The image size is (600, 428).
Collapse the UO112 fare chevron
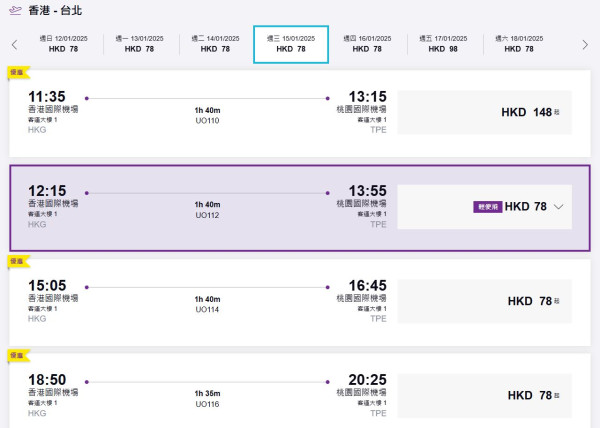pyautogui.click(x=558, y=207)
